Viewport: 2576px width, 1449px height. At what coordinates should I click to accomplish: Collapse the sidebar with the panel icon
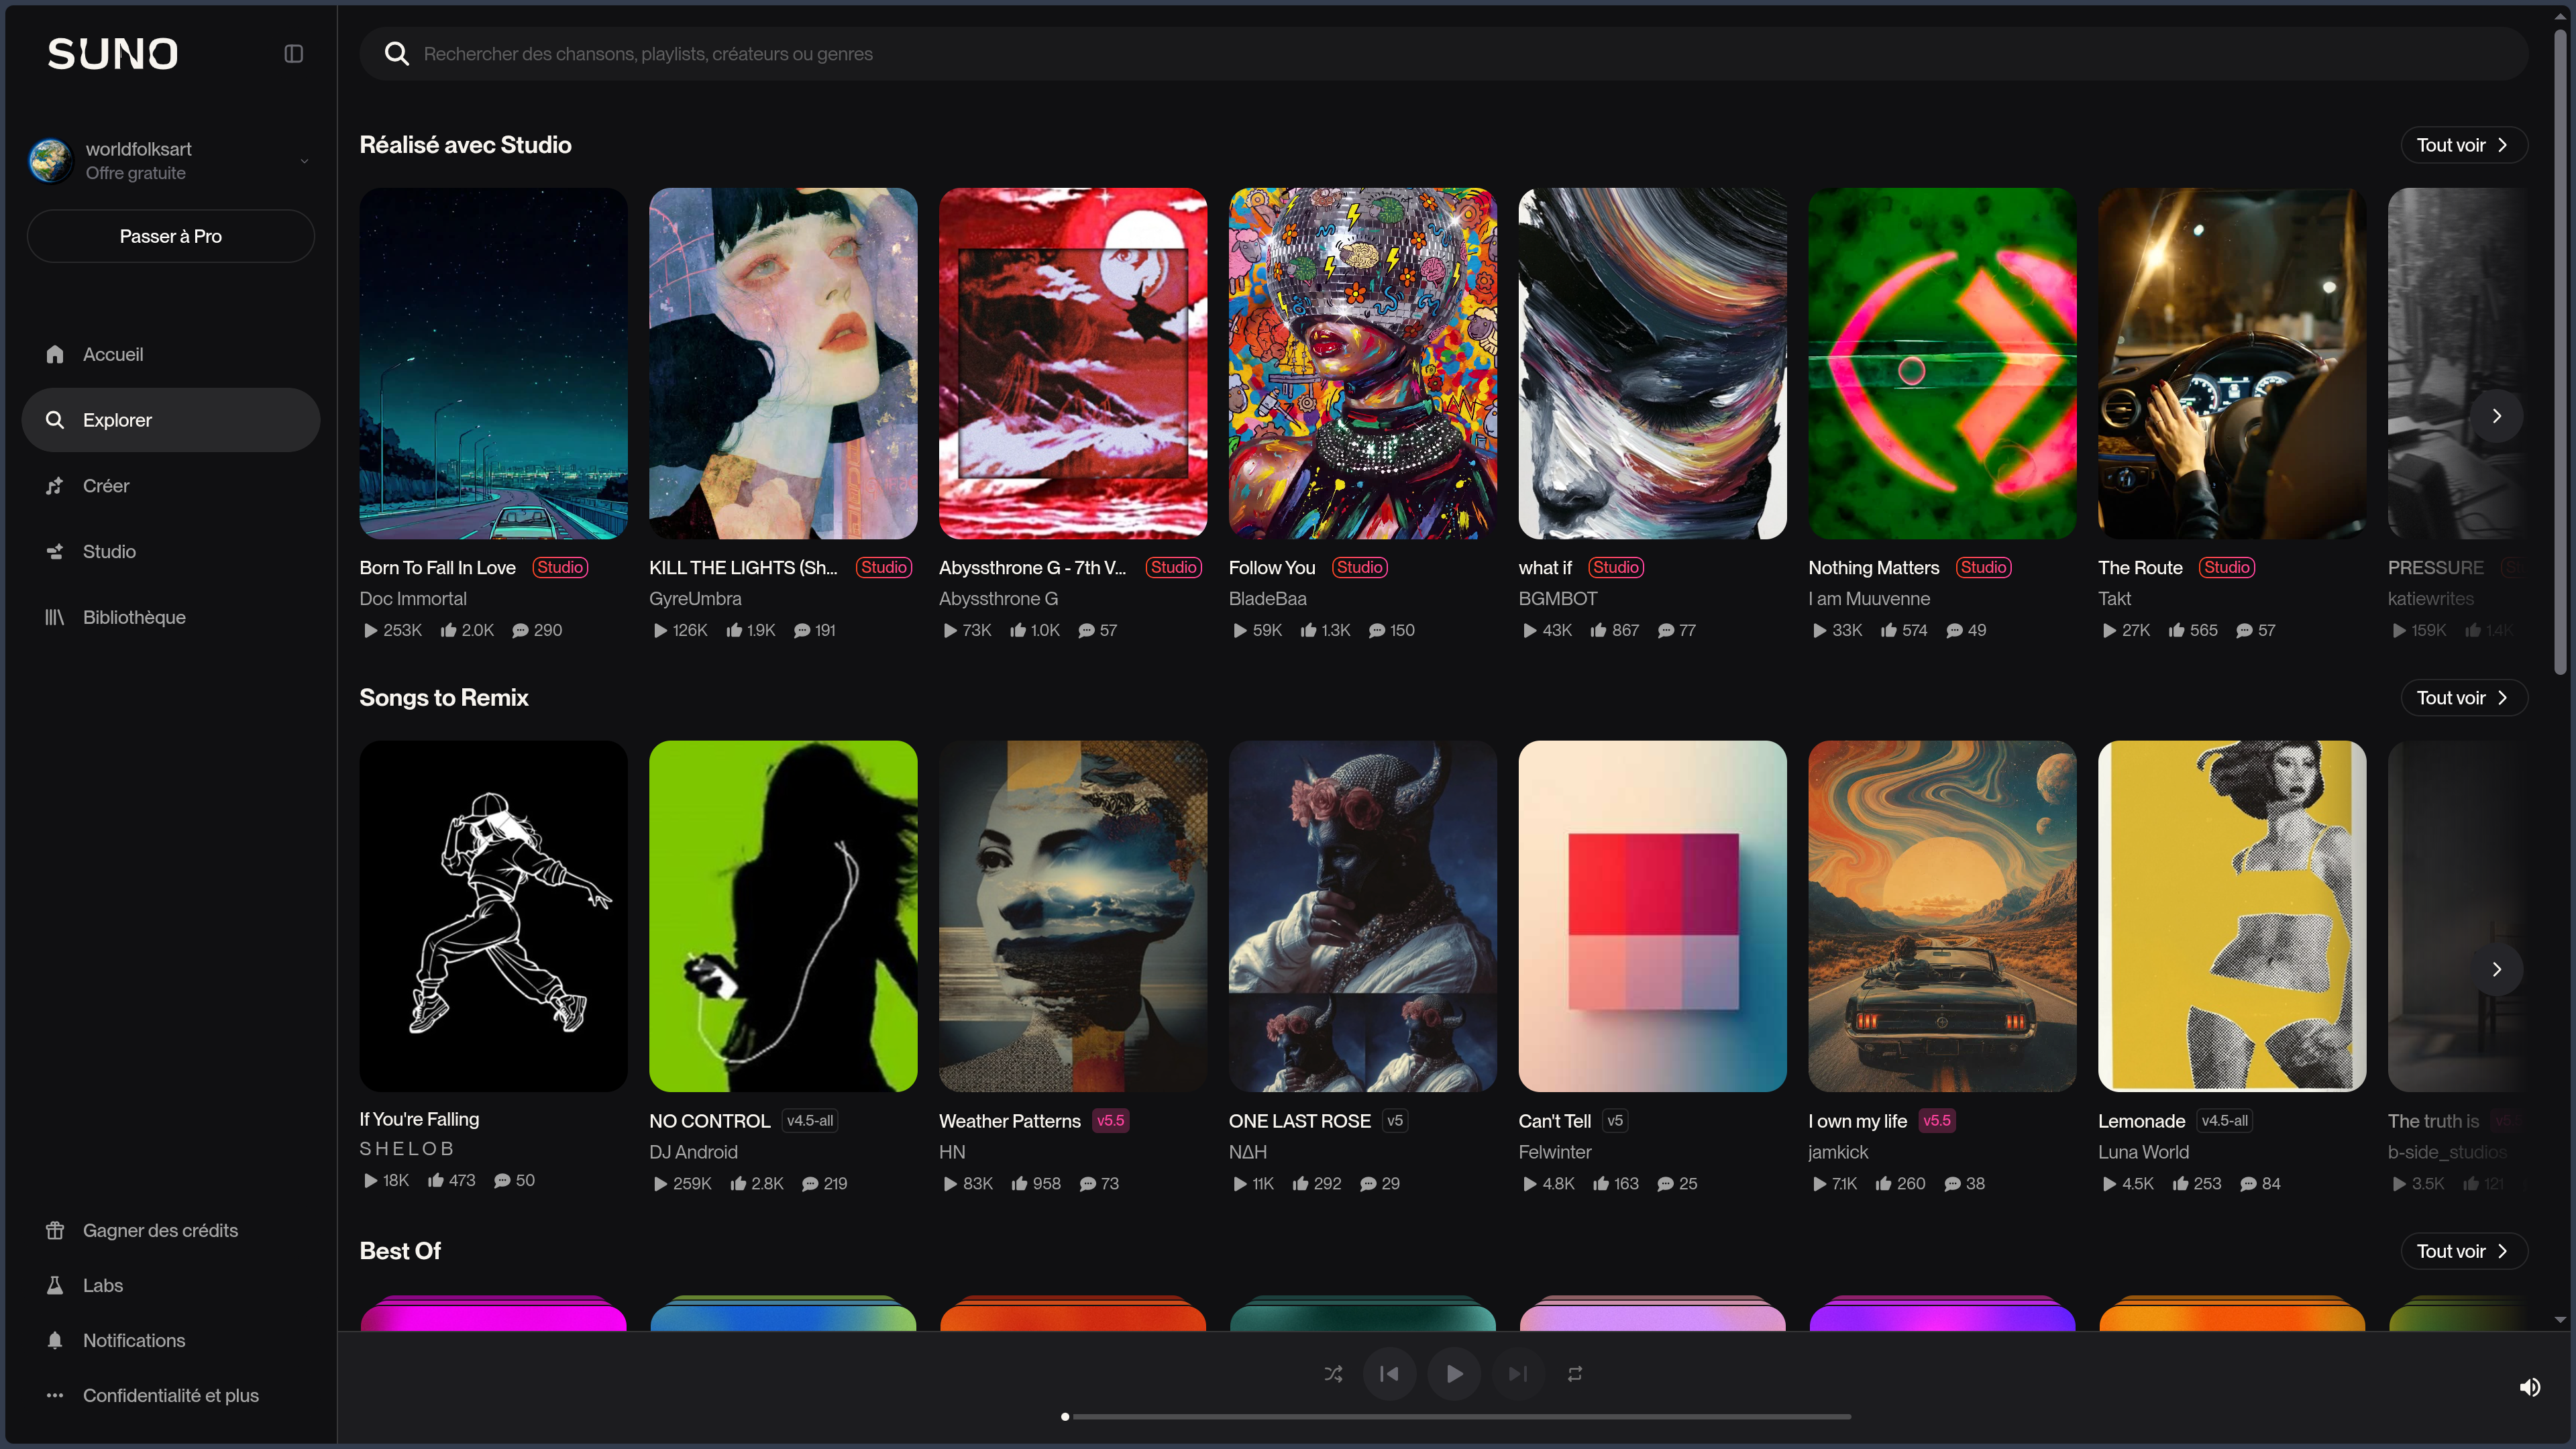point(293,54)
